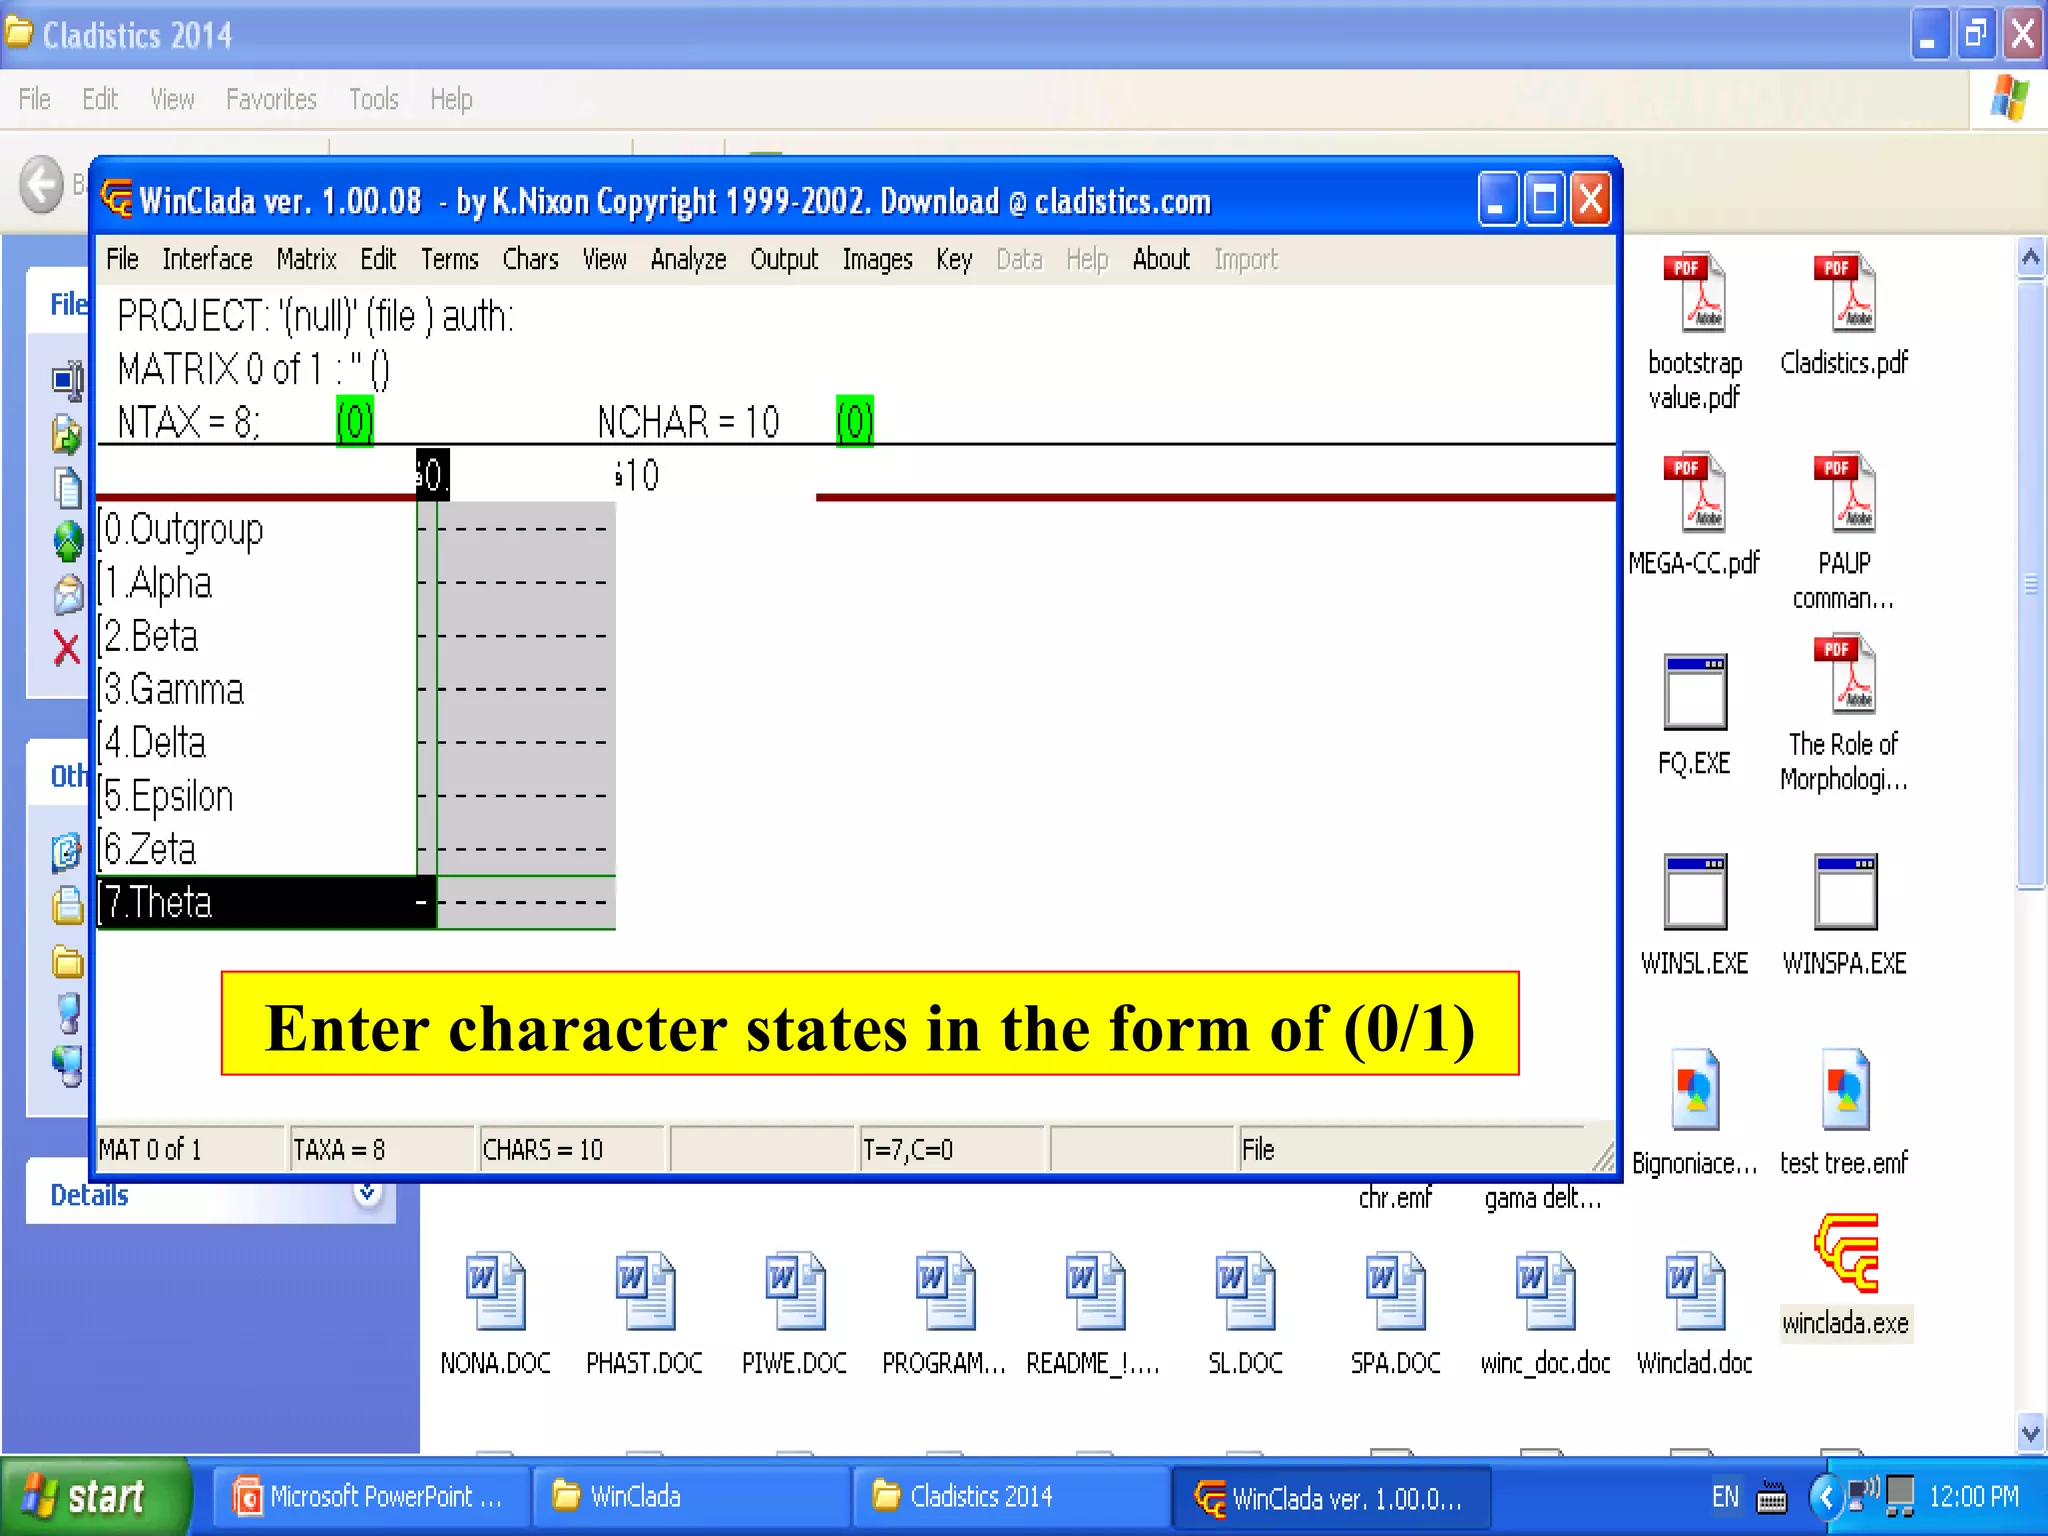
Task: Click the selected character column 0 header
Action: (432, 474)
